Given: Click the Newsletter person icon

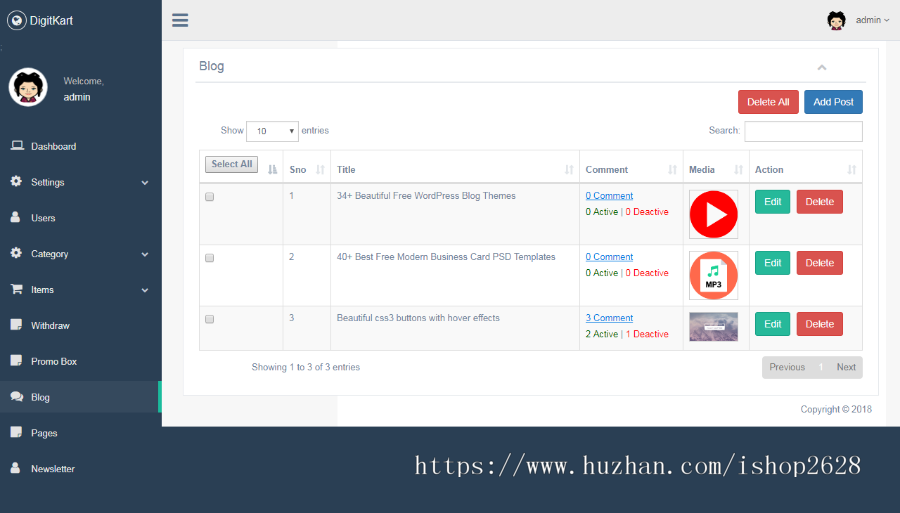Looking at the screenshot, I should (15, 468).
